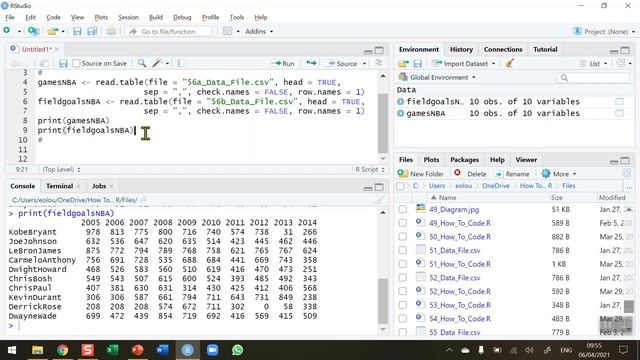640x360 pixels.
Task: Search environment objects field
Action: (593, 78)
